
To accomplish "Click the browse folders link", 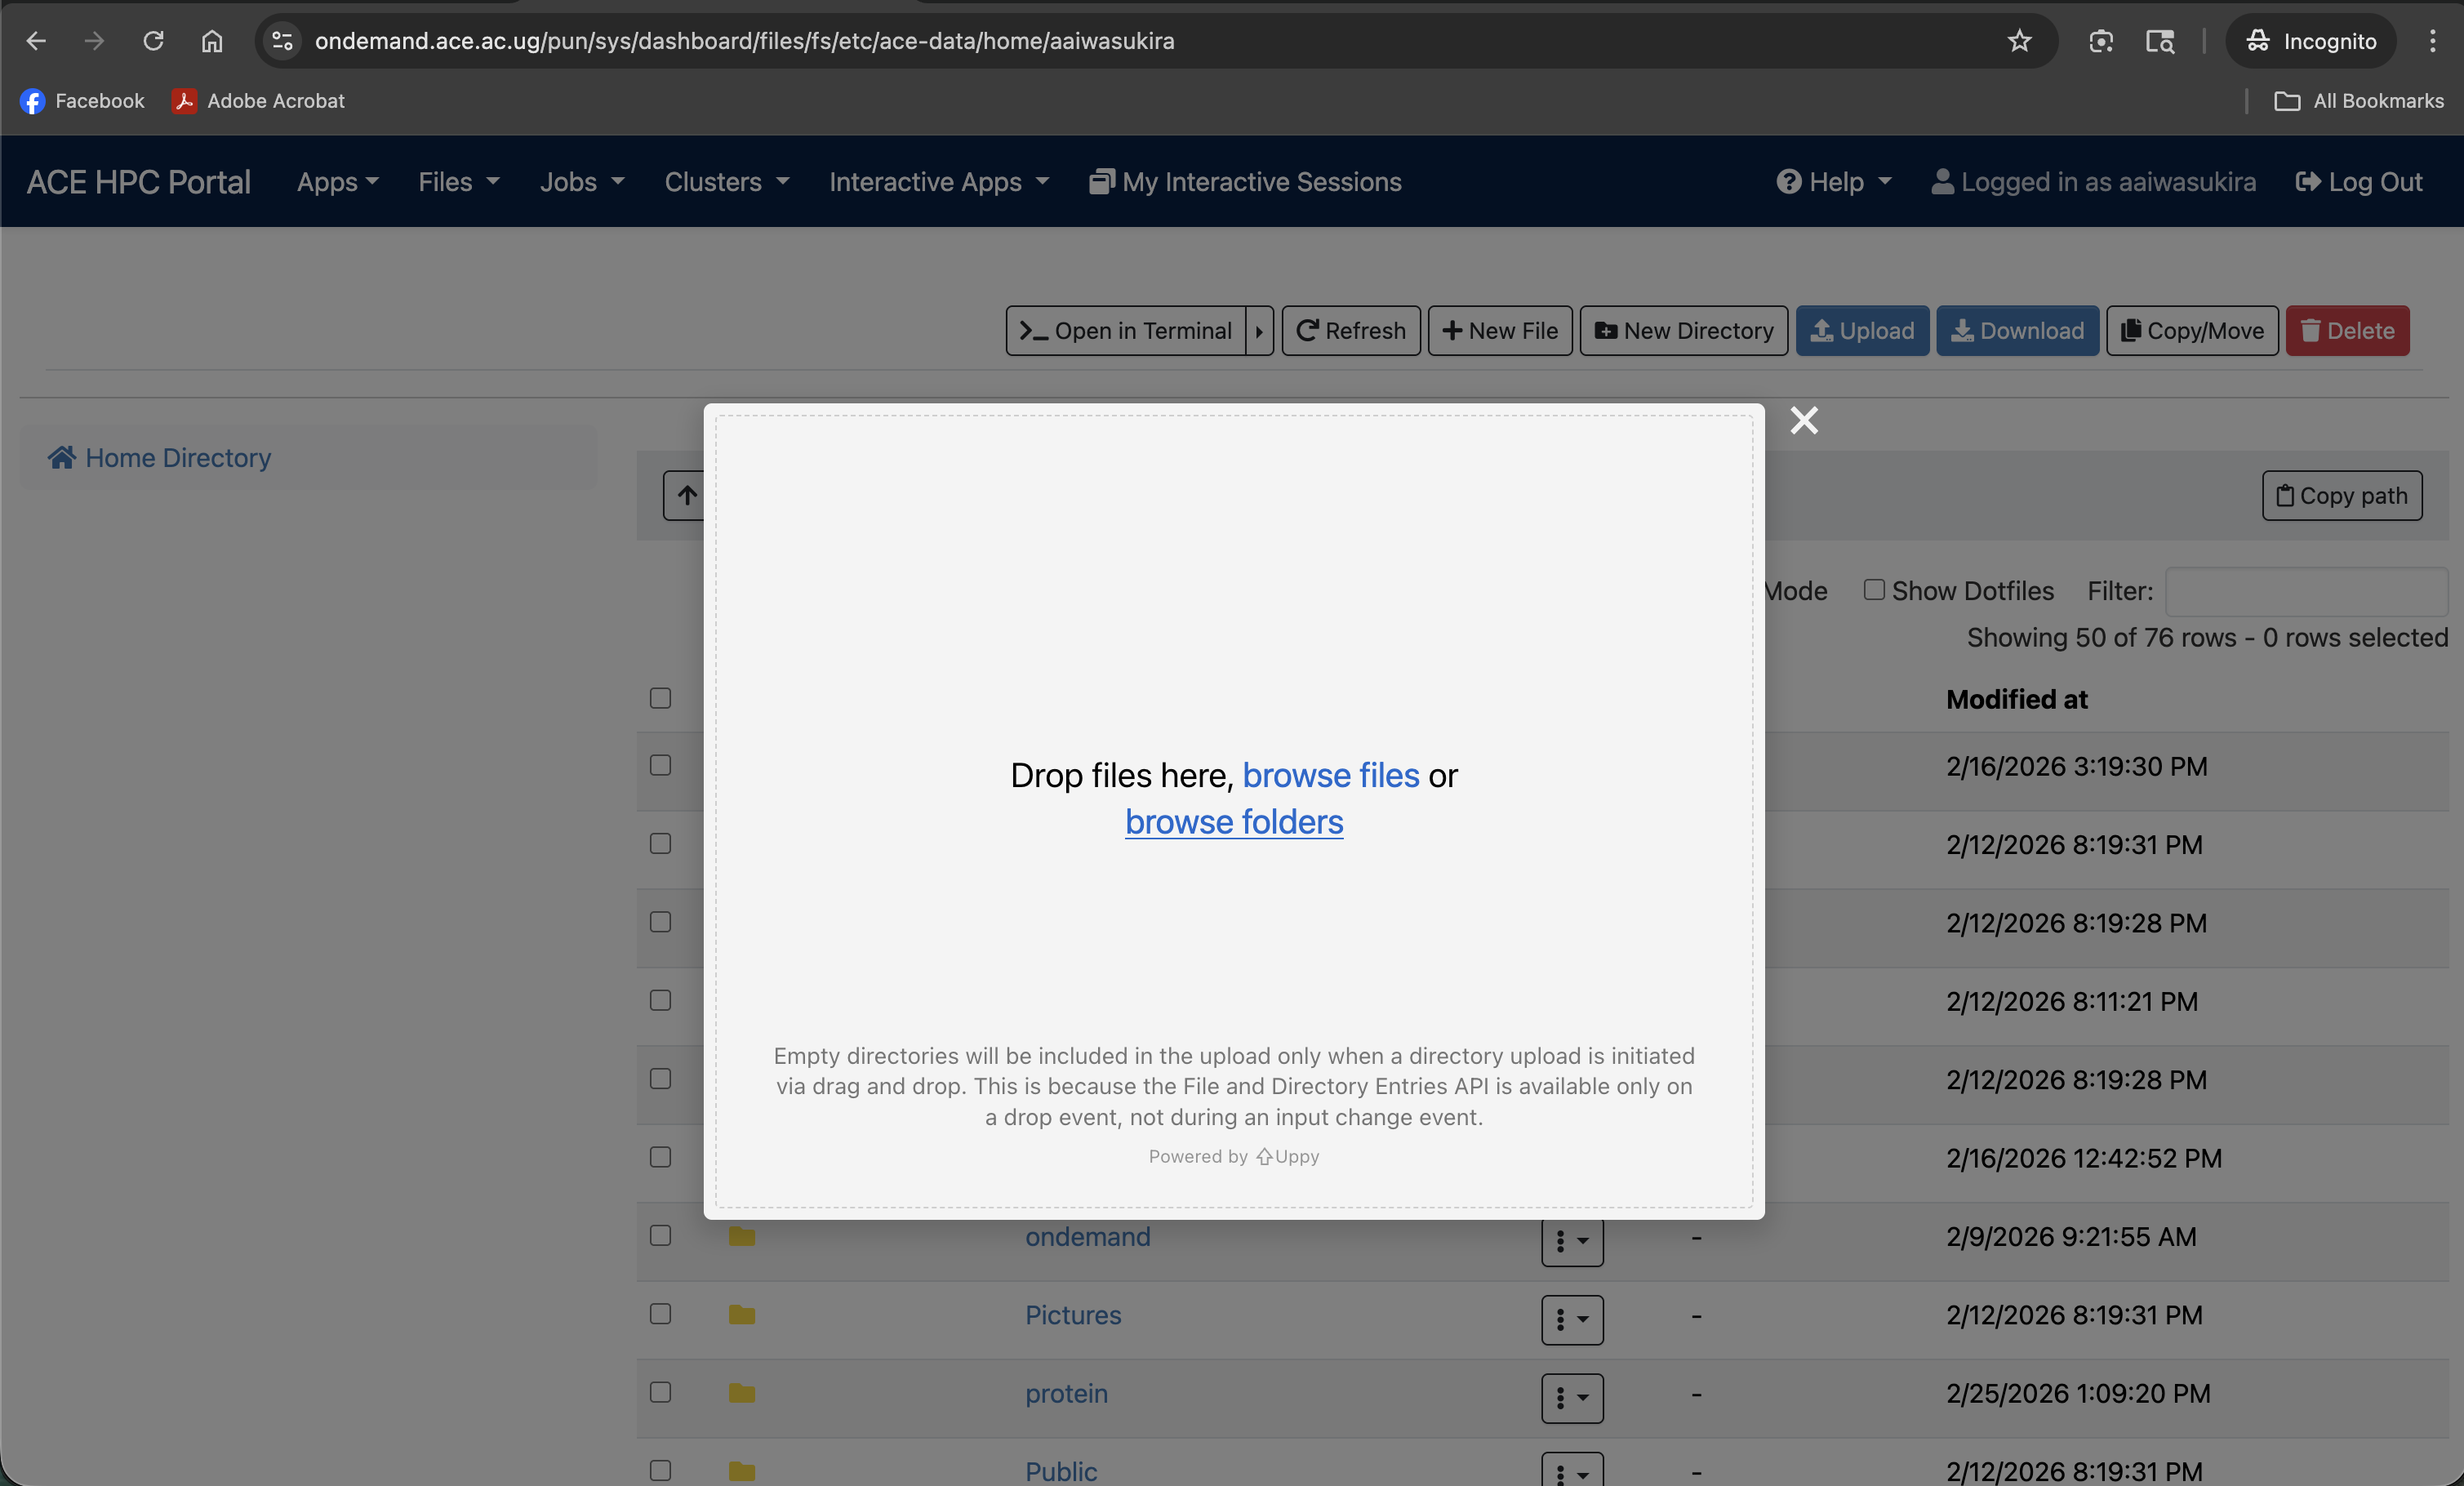I will pyautogui.click(x=1233, y=822).
